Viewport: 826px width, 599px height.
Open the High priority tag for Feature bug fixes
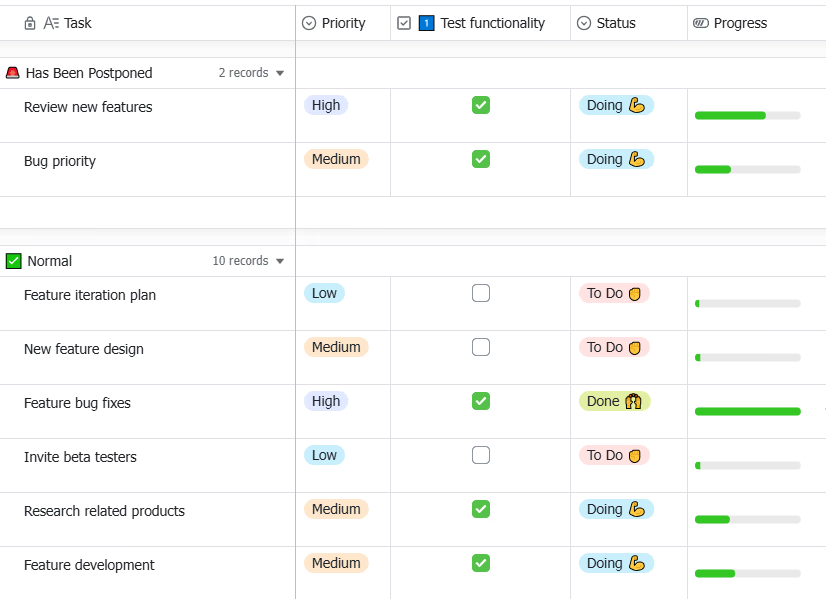point(326,401)
